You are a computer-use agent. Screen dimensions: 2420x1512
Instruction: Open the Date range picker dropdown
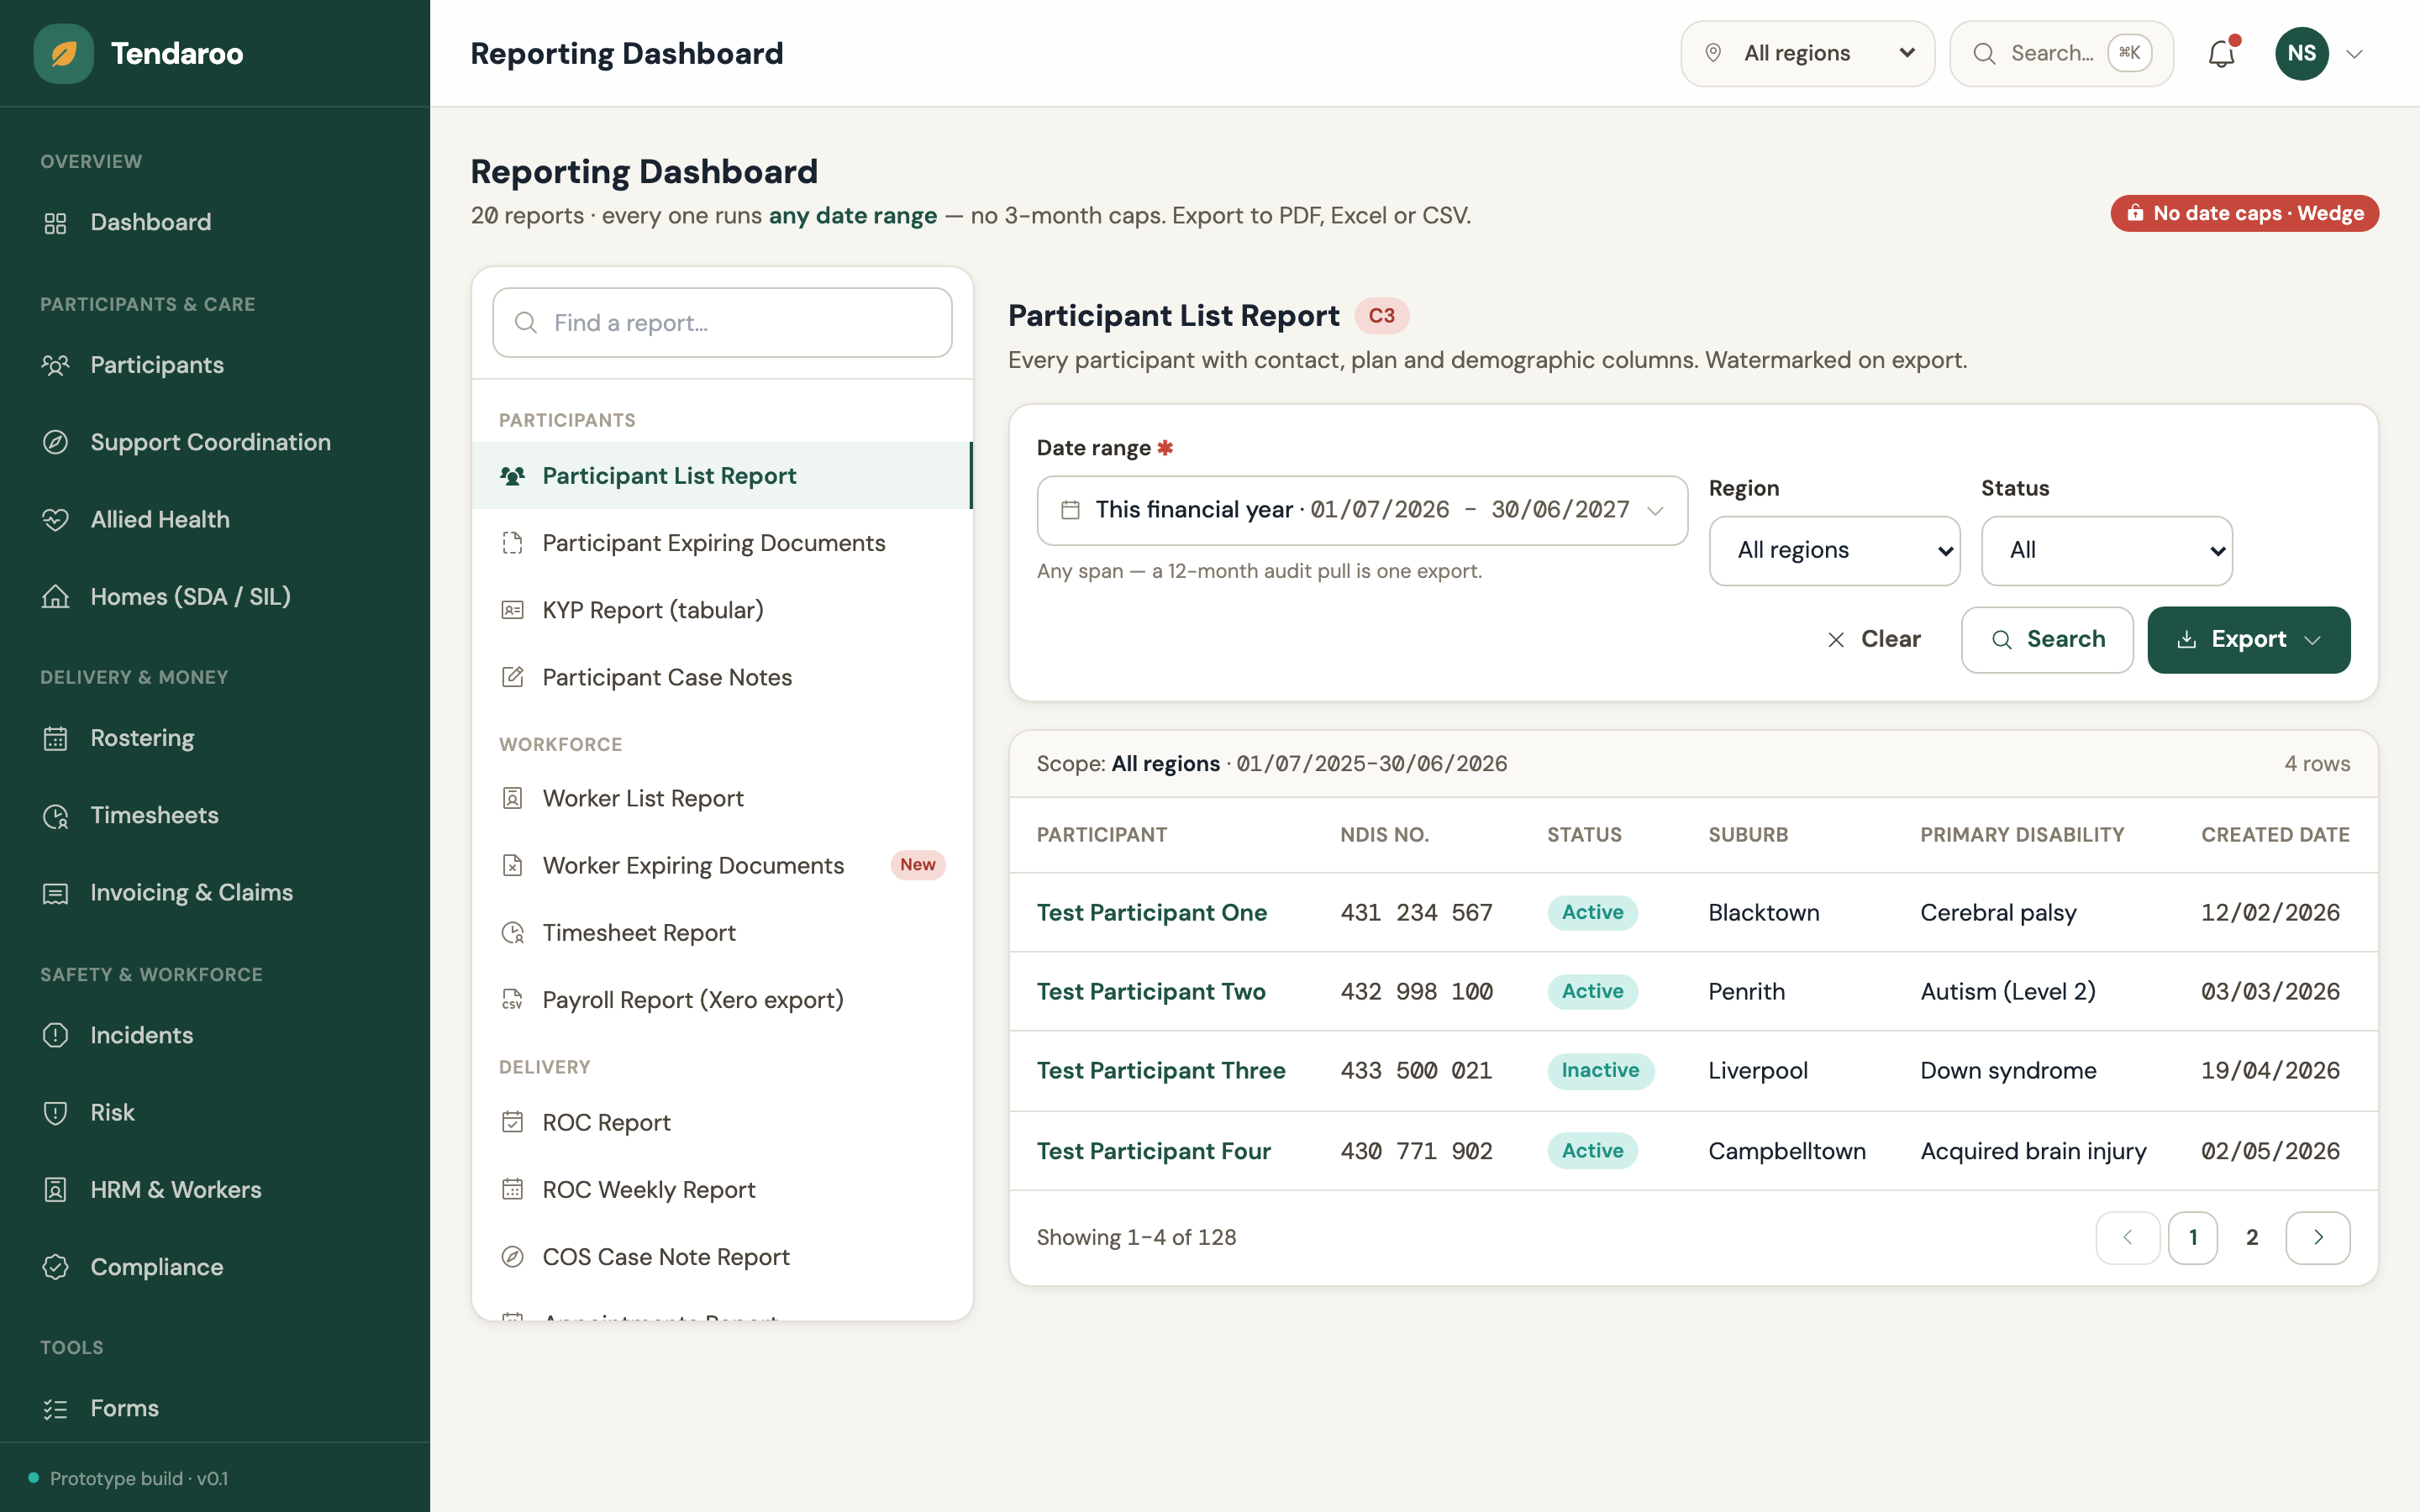(x=1362, y=510)
